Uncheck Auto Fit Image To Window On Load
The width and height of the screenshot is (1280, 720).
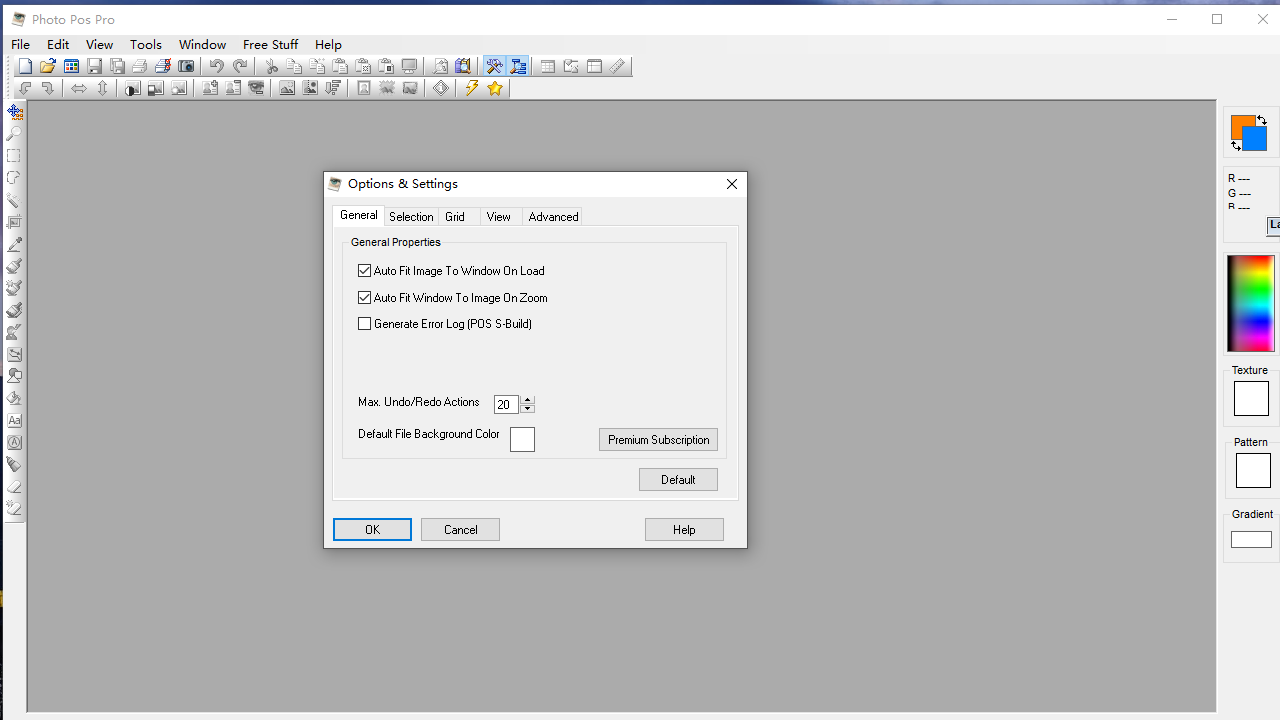coord(365,271)
